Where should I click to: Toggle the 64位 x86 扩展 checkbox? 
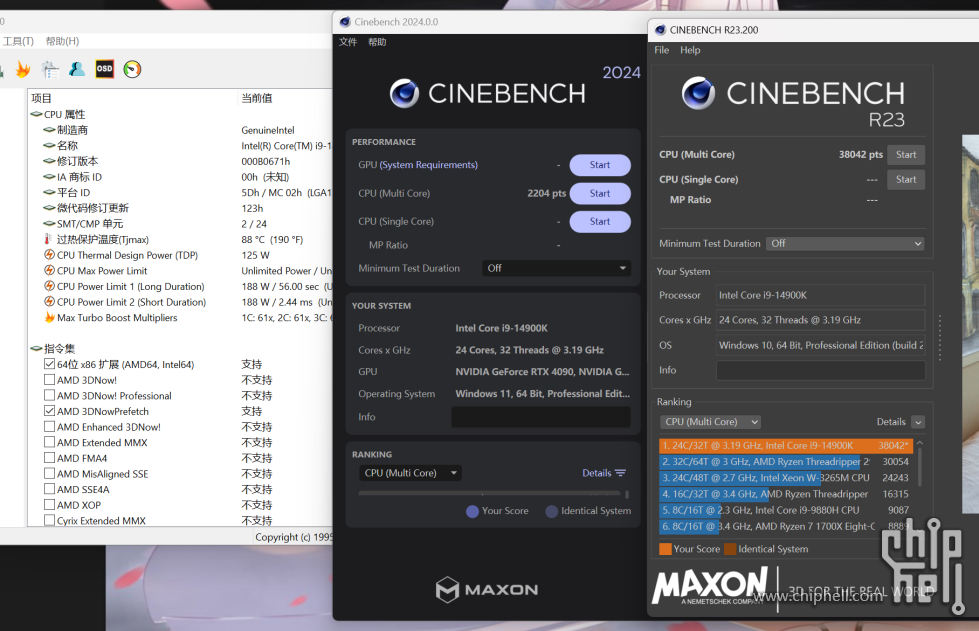[49, 364]
